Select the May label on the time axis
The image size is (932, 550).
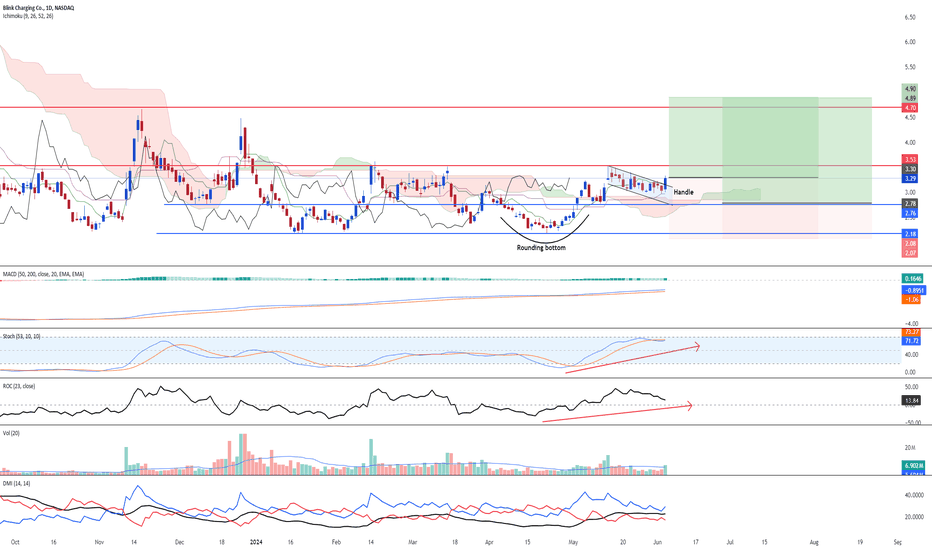pyautogui.click(x=573, y=542)
